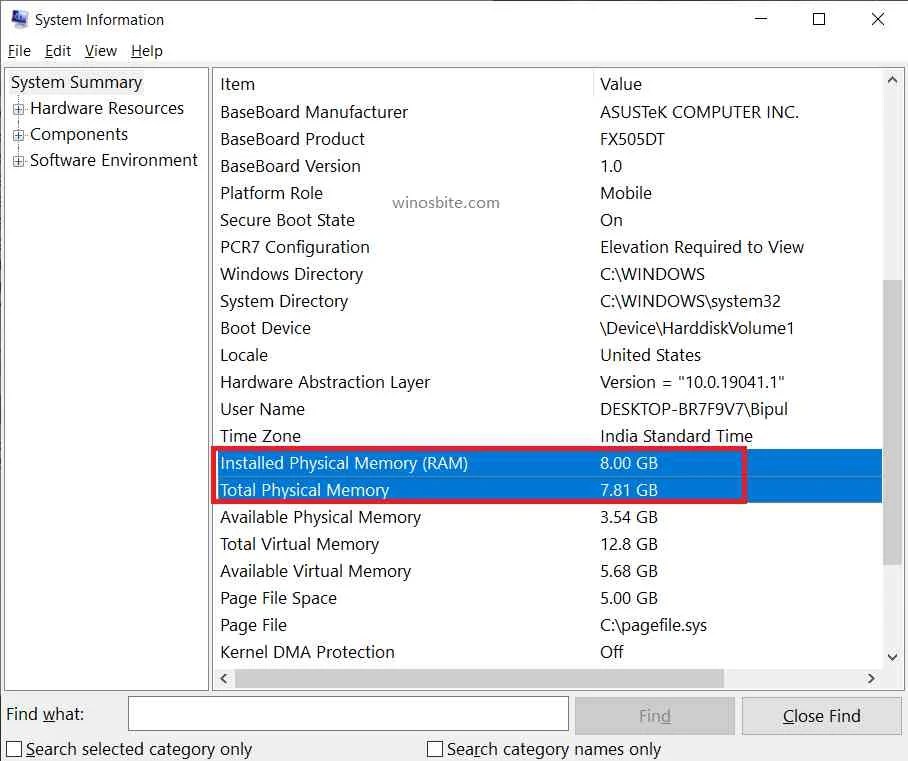Open the Edit menu

[x=57, y=51]
